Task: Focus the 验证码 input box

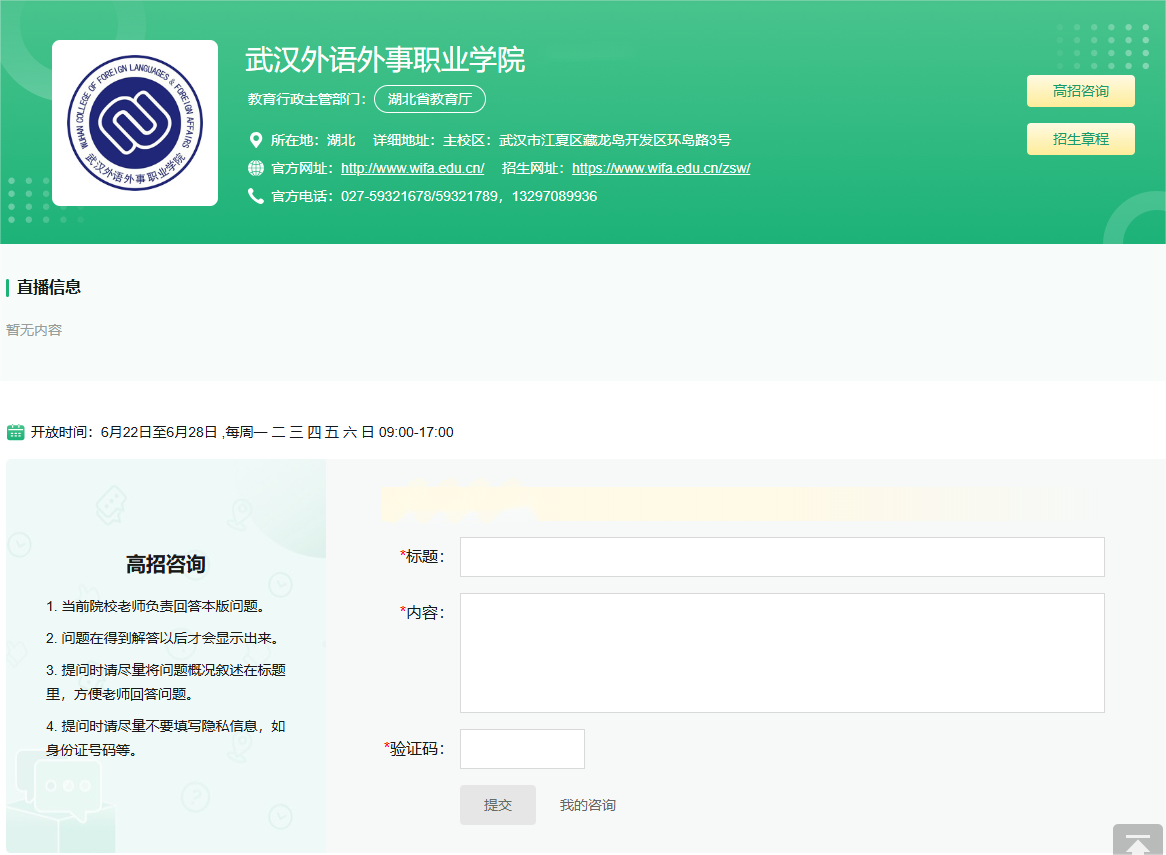Action: pos(521,749)
